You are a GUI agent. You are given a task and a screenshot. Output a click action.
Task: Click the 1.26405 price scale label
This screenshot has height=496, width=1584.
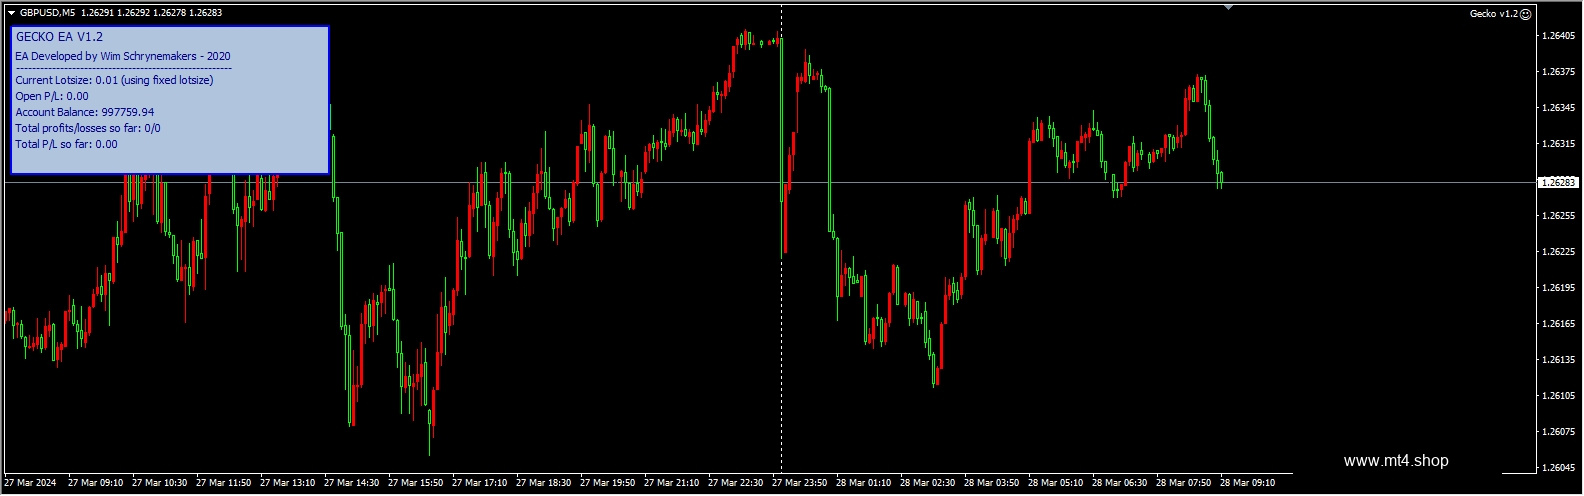(1558, 36)
